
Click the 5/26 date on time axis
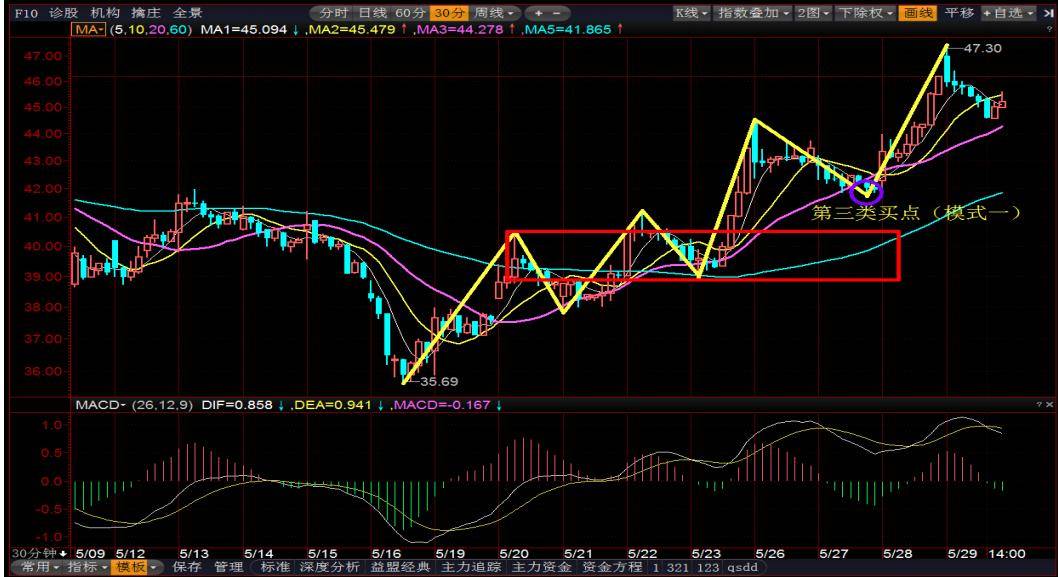771,553
